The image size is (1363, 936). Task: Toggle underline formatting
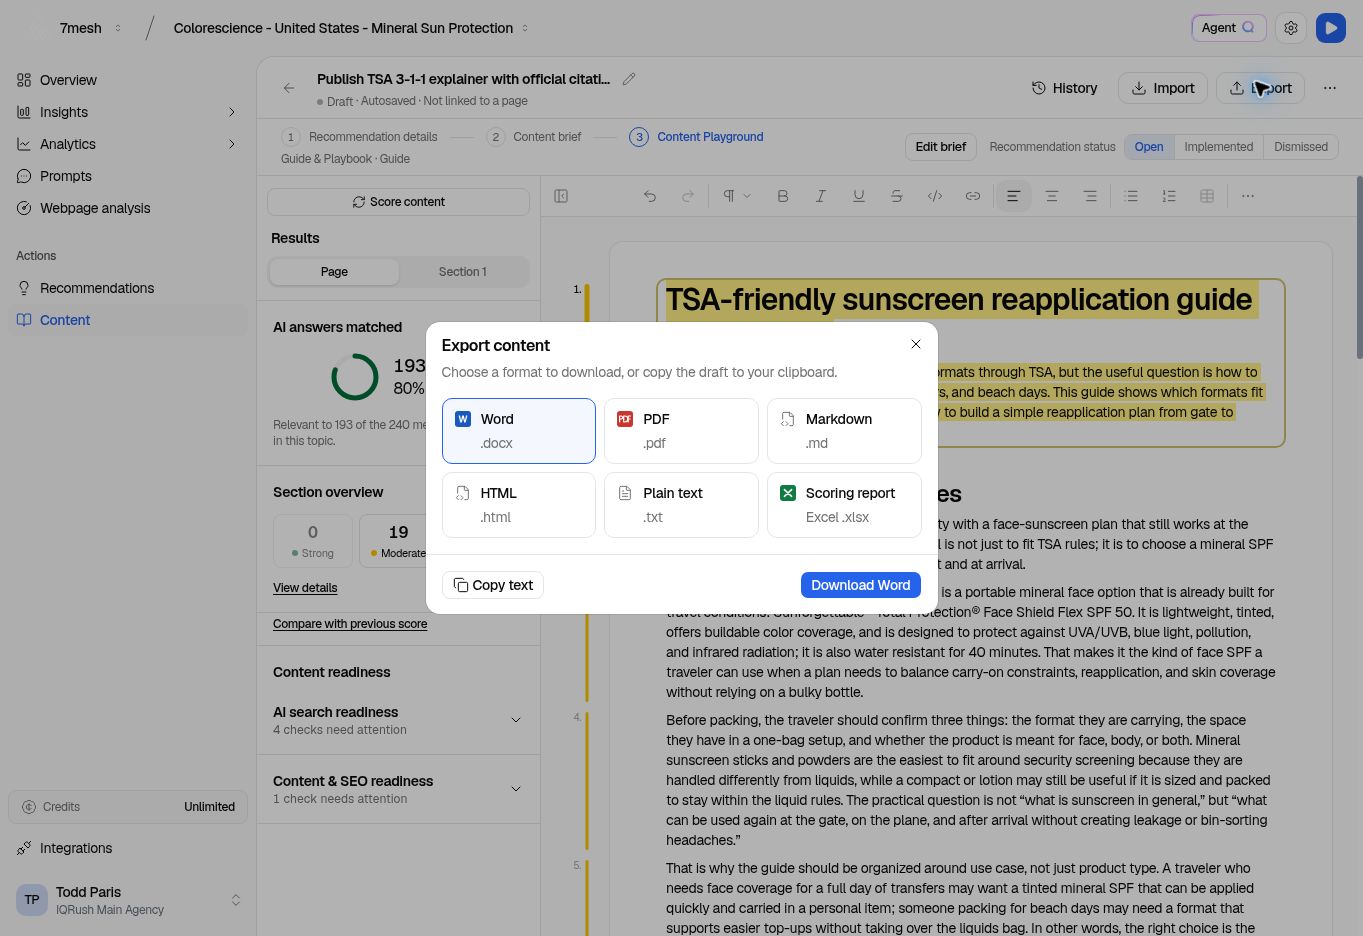point(859,196)
